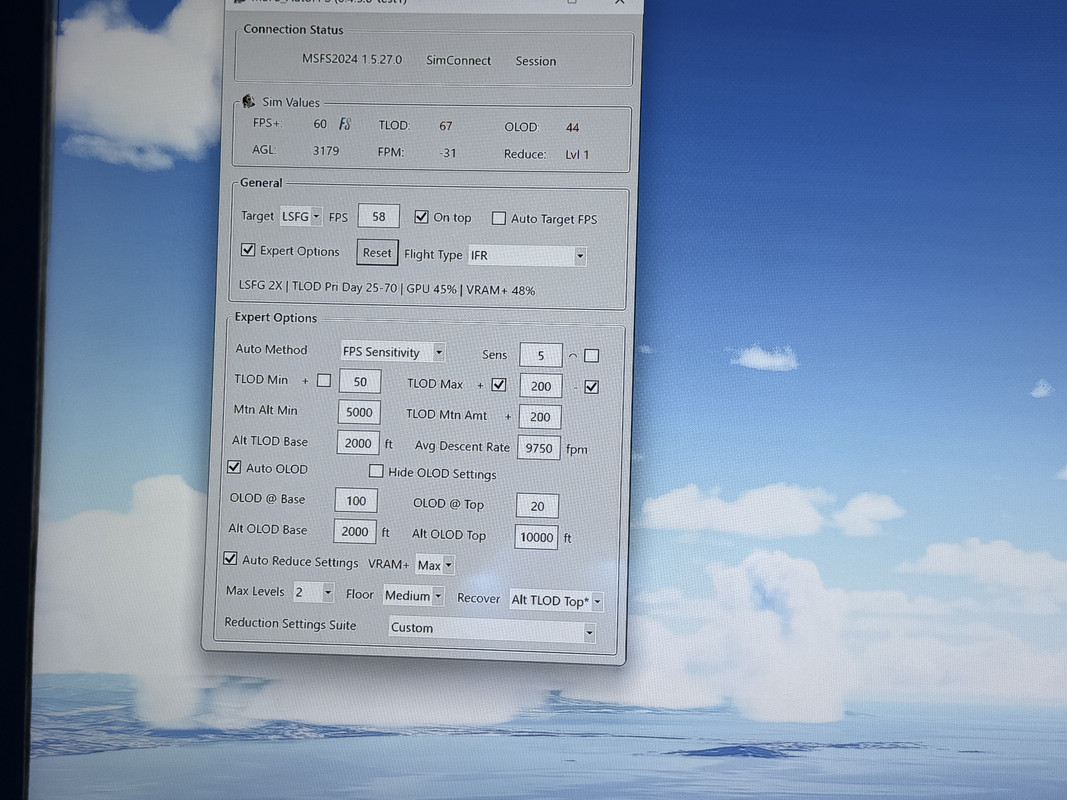Open the Target LSFG dropdown
1067x800 pixels.
301,216
